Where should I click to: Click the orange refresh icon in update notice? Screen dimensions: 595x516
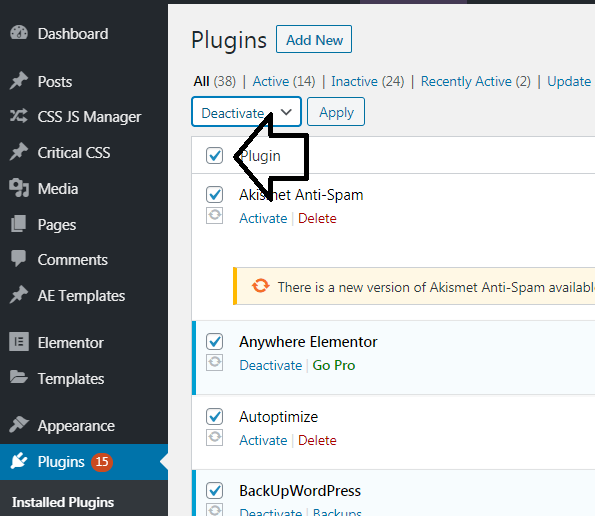[x=261, y=286]
